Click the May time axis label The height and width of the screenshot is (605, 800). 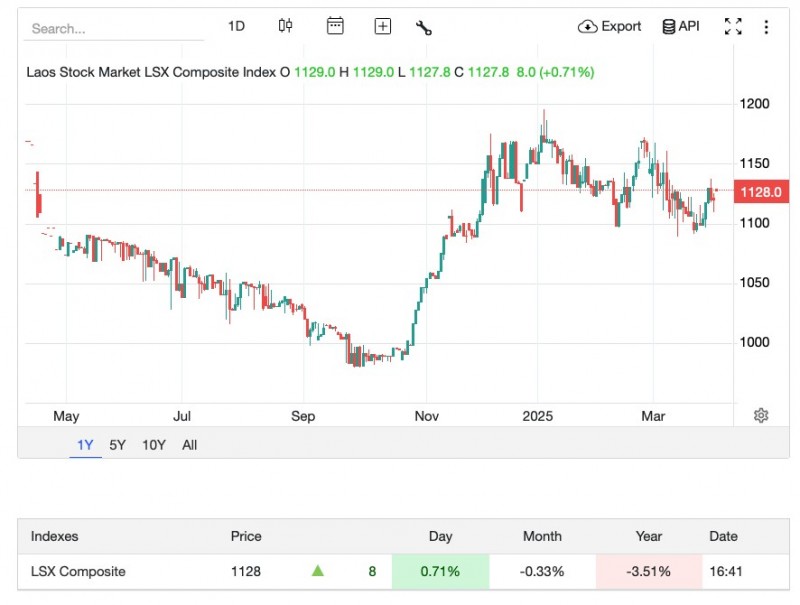pos(66,416)
